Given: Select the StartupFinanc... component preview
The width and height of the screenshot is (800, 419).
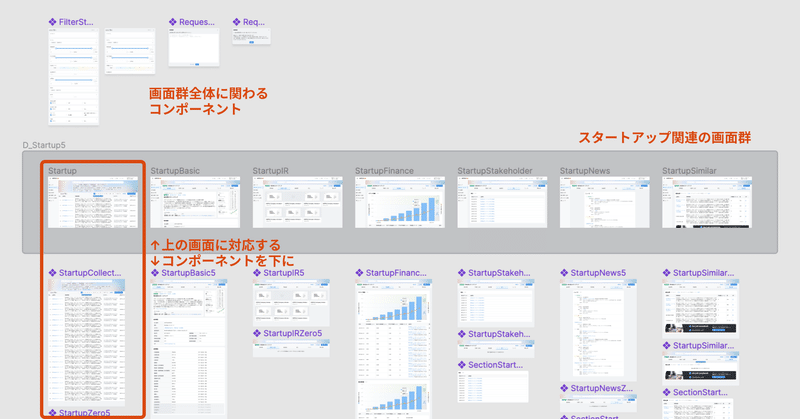Looking at the screenshot, I should pos(394,349).
